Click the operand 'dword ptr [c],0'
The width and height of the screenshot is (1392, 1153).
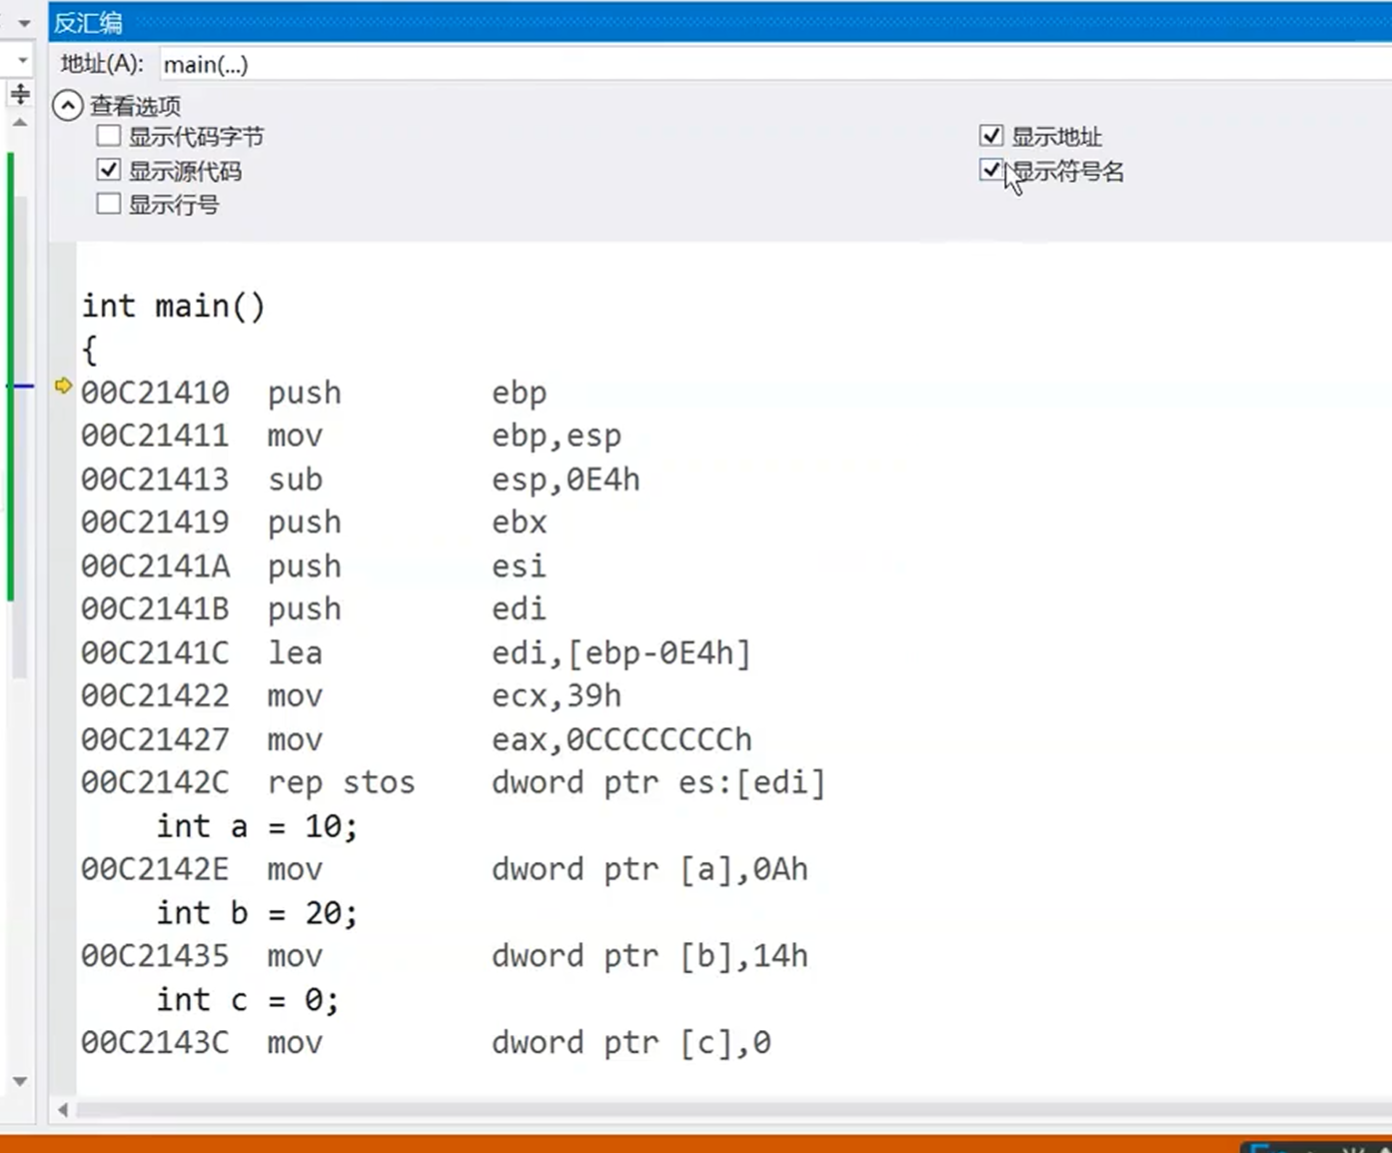pos(631,1043)
